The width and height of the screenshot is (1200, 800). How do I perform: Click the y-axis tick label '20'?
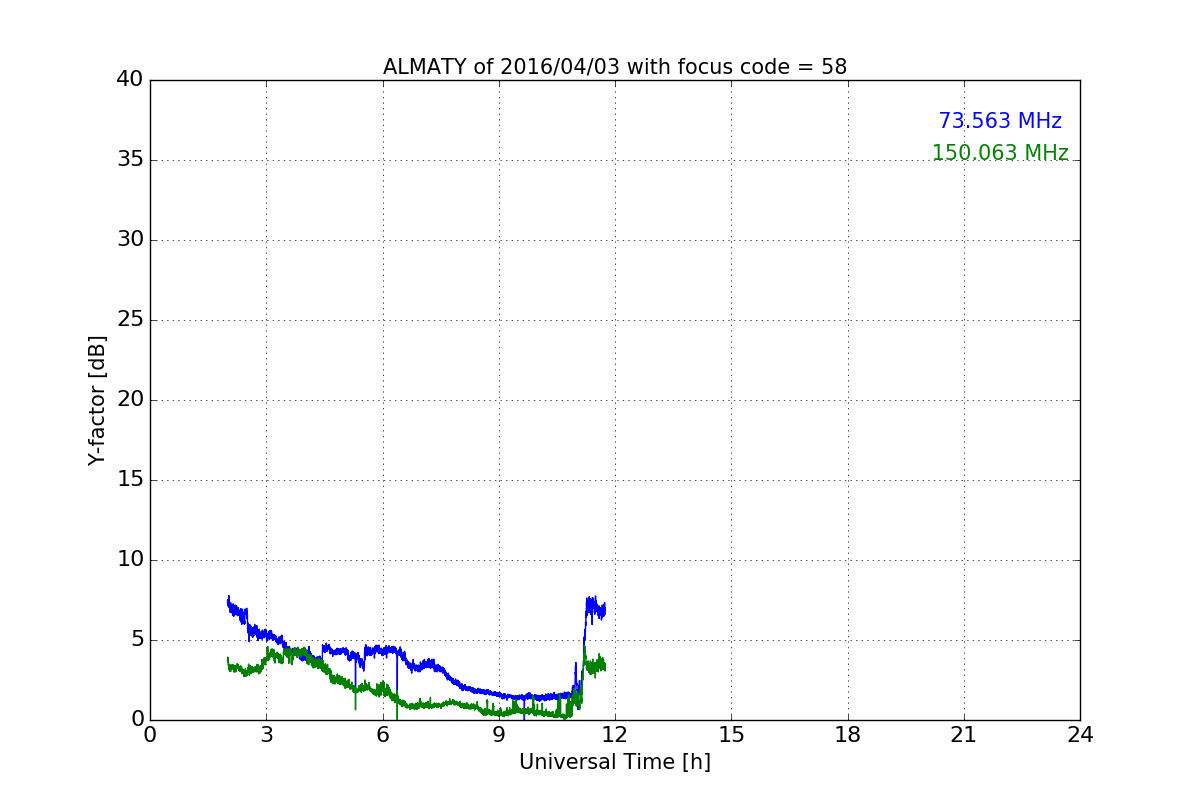[130, 399]
